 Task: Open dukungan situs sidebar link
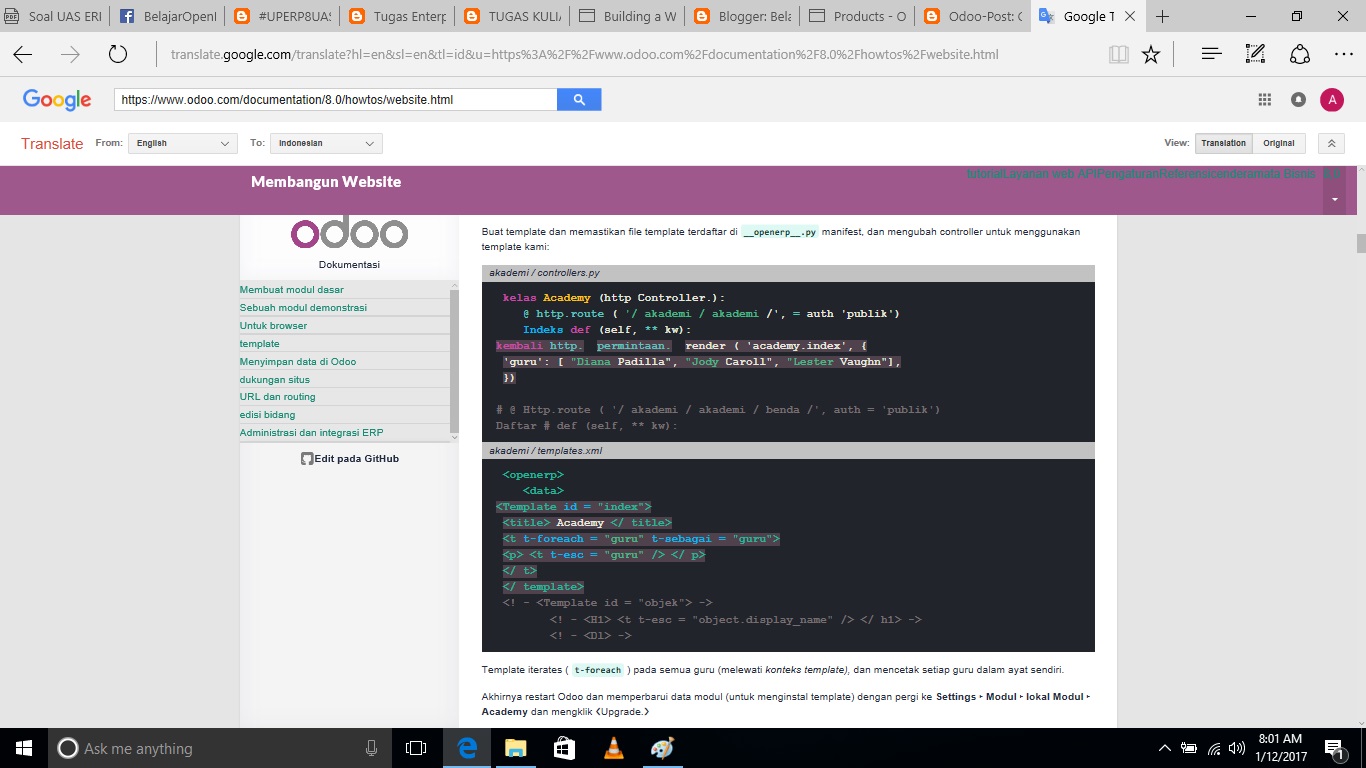[274, 379]
